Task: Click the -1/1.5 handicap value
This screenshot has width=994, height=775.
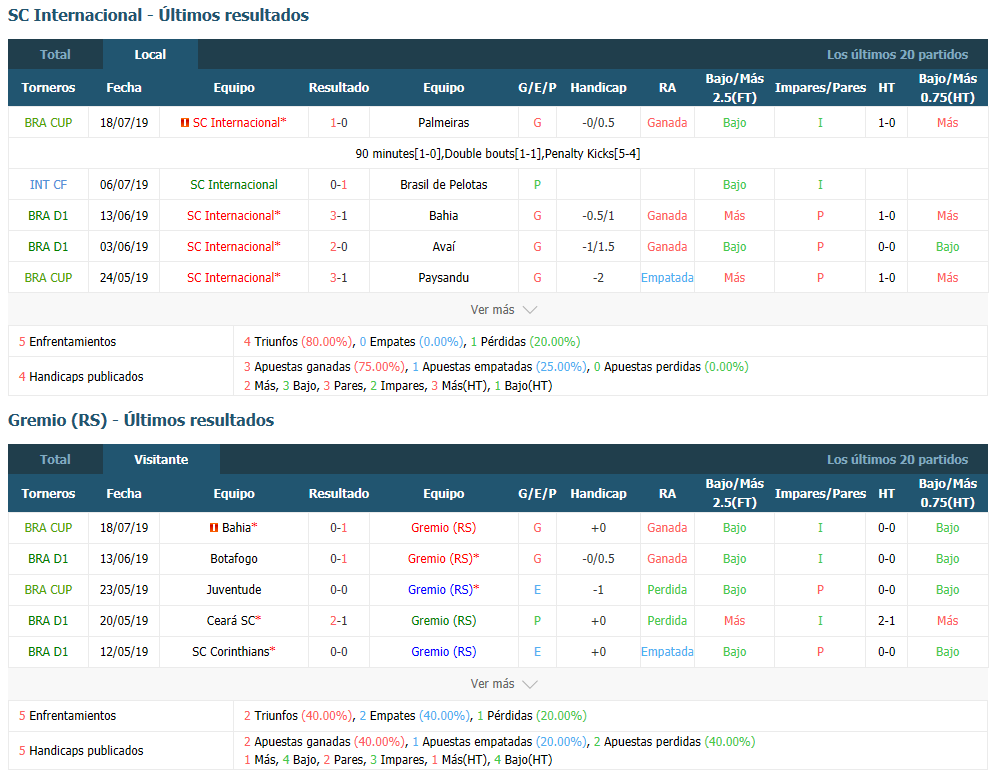Action: pos(598,247)
